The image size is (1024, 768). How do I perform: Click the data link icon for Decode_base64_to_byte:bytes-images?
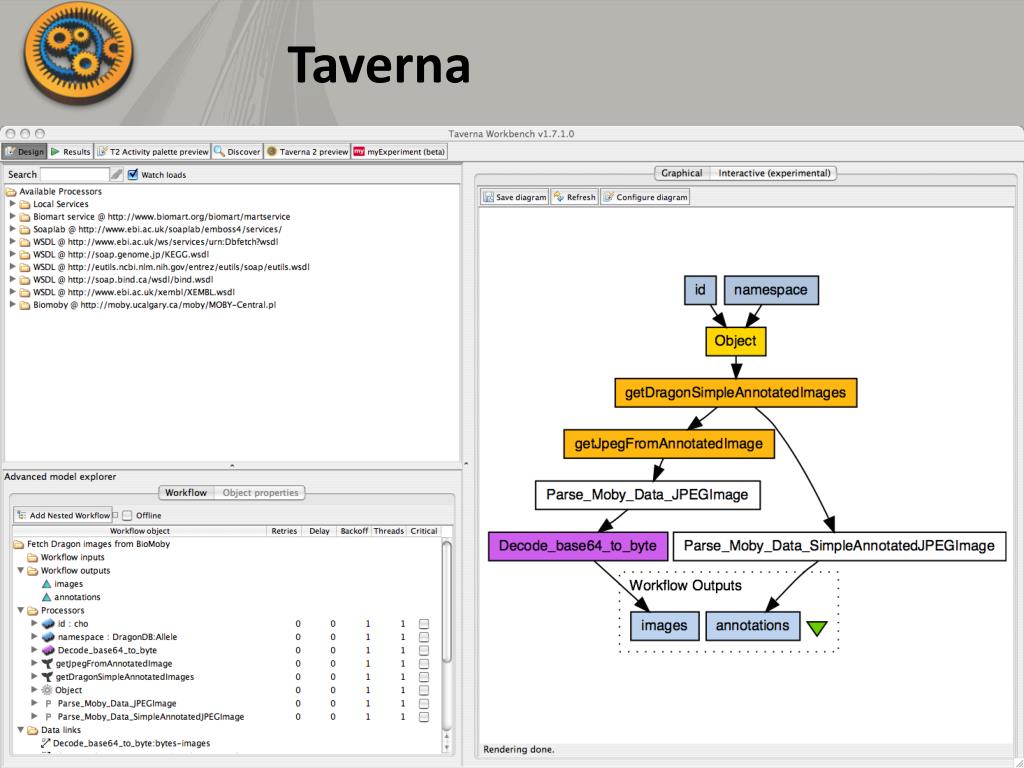[x=46, y=743]
